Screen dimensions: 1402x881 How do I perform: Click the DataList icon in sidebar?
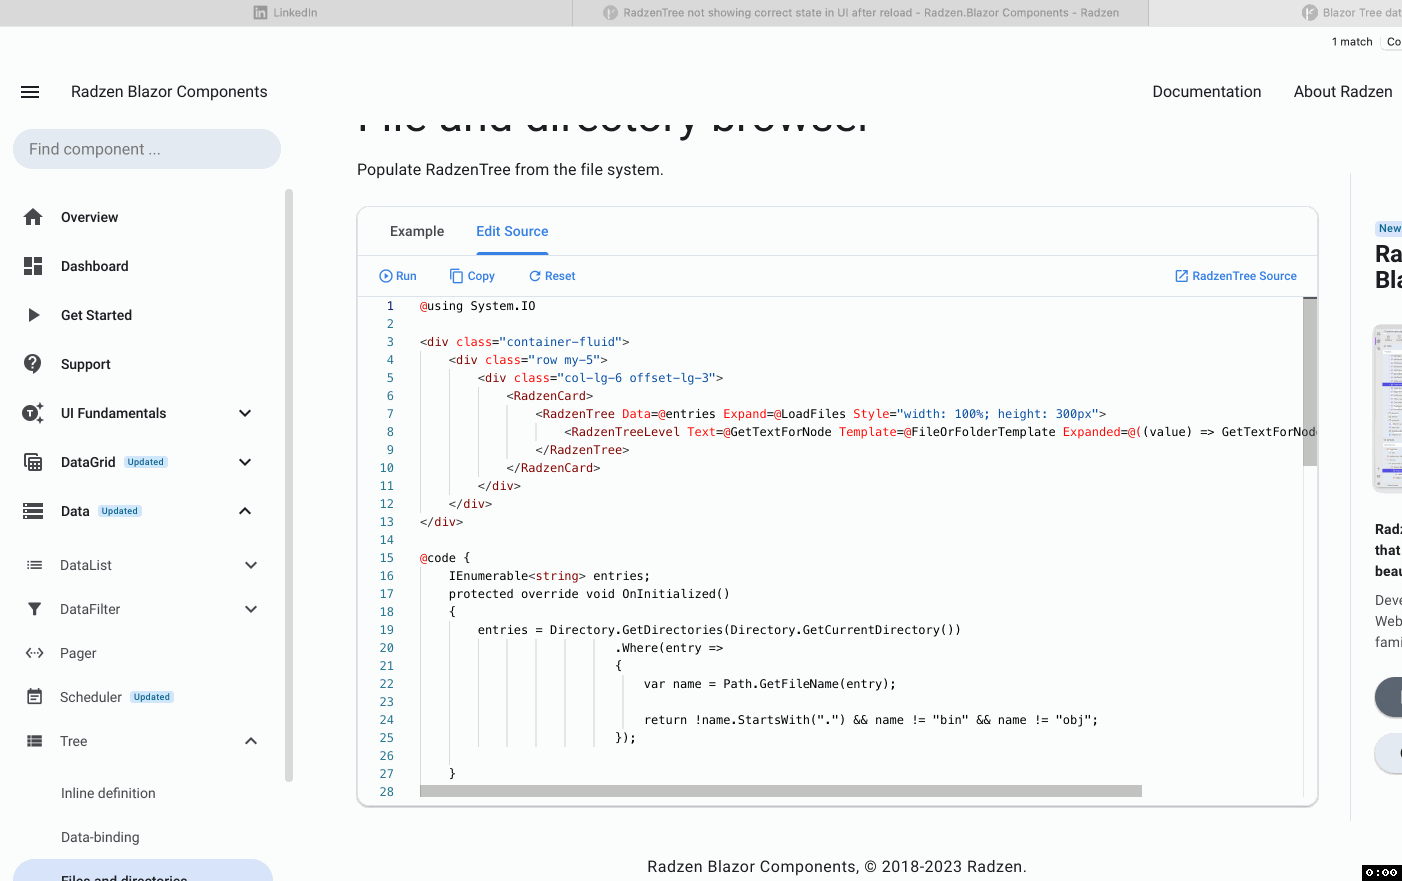tap(35, 565)
